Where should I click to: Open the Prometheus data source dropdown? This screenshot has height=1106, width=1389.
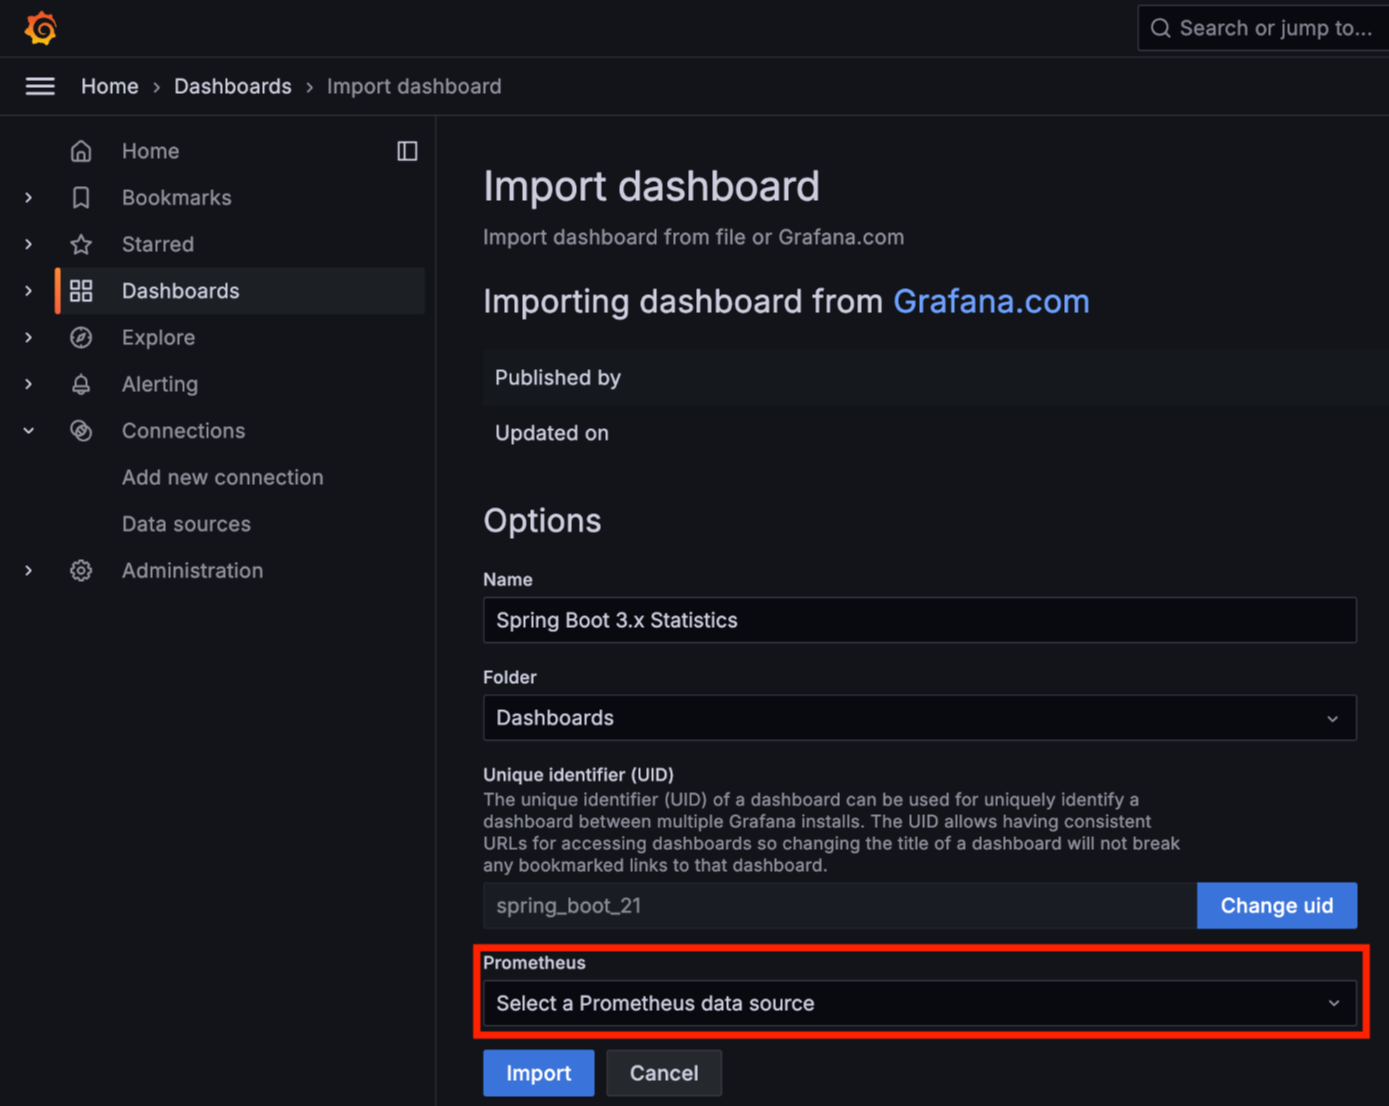[x=919, y=1003]
